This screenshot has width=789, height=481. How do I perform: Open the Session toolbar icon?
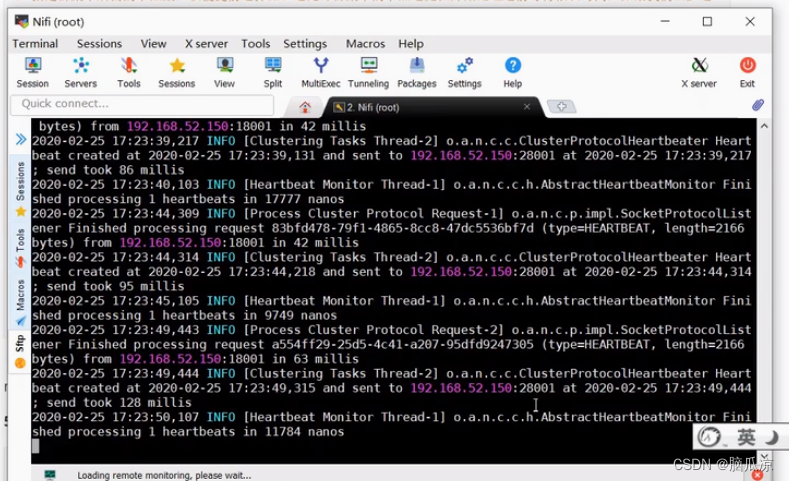click(33, 72)
